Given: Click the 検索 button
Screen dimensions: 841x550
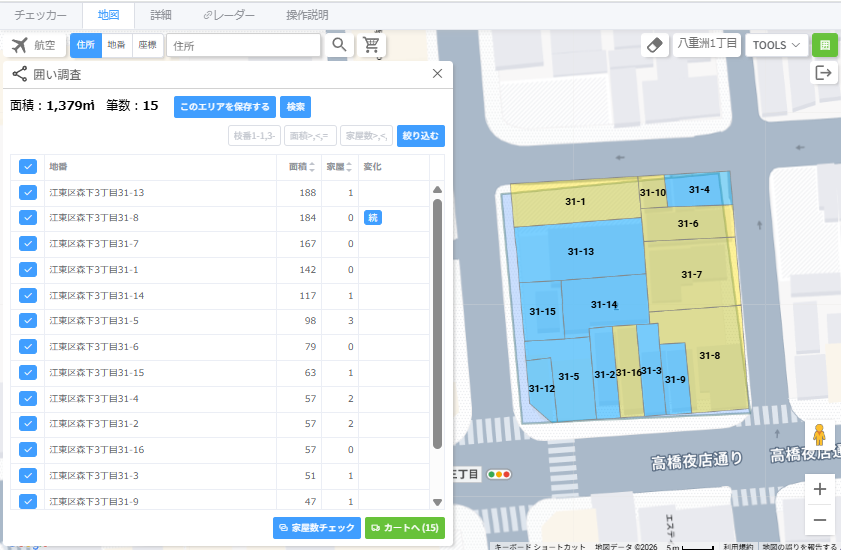Looking at the screenshot, I should pyautogui.click(x=296, y=107).
